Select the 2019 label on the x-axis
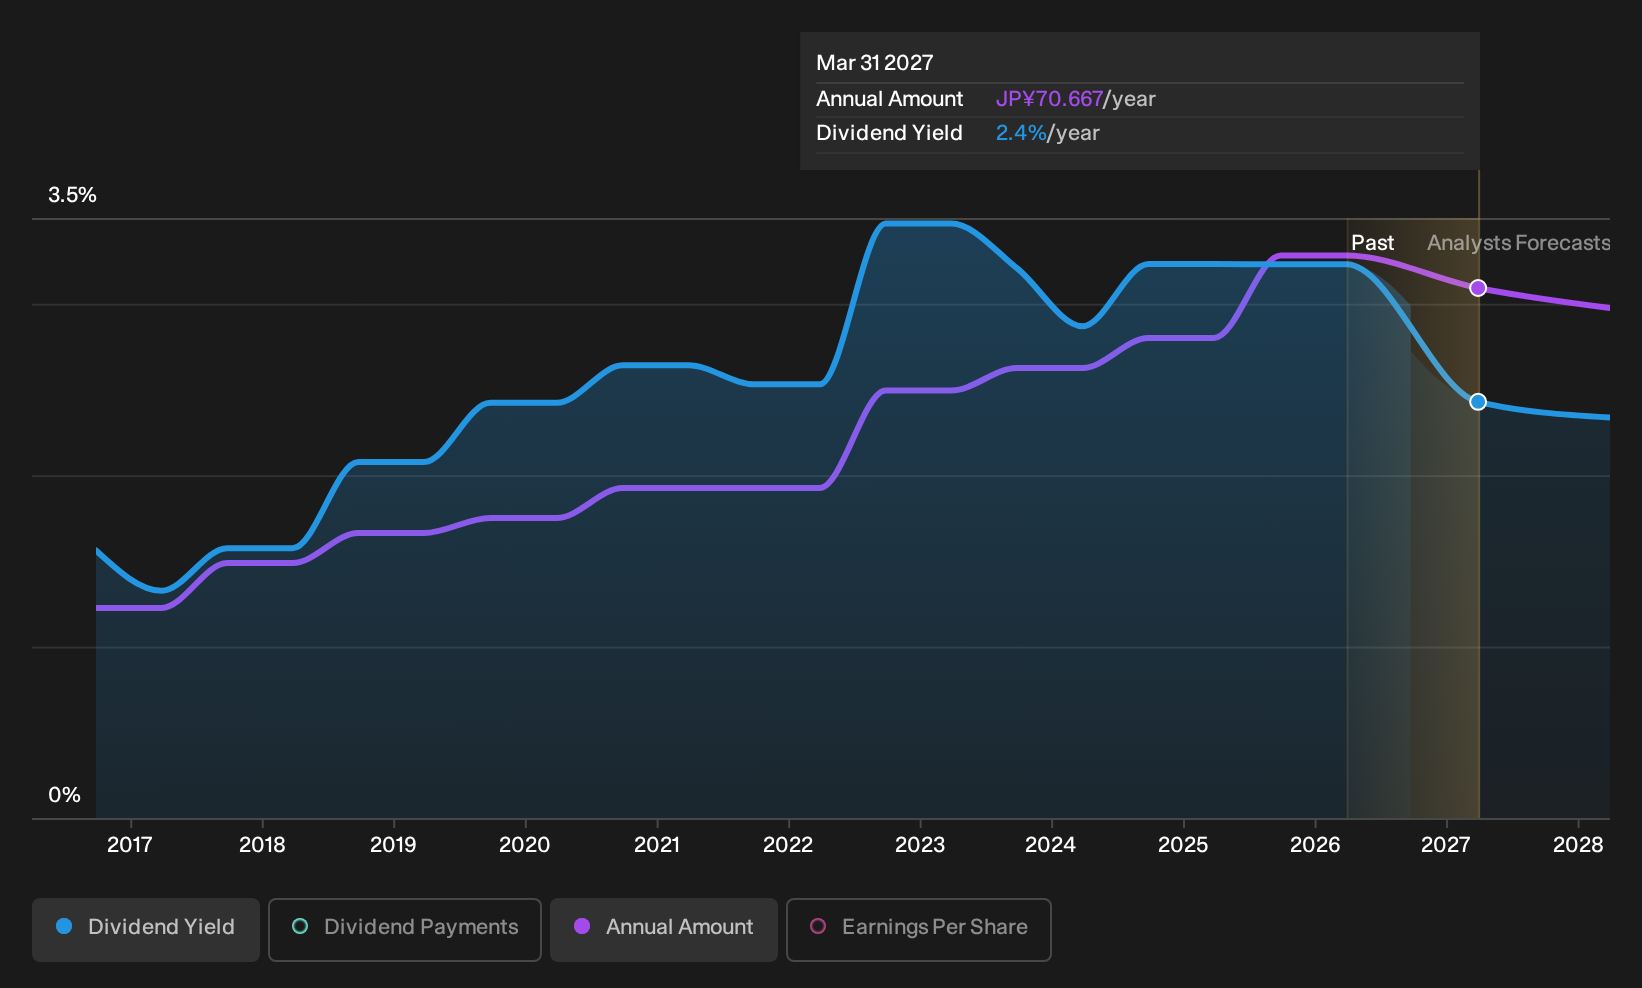The width and height of the screenshot is (1642, 988). tap(393, 845)
